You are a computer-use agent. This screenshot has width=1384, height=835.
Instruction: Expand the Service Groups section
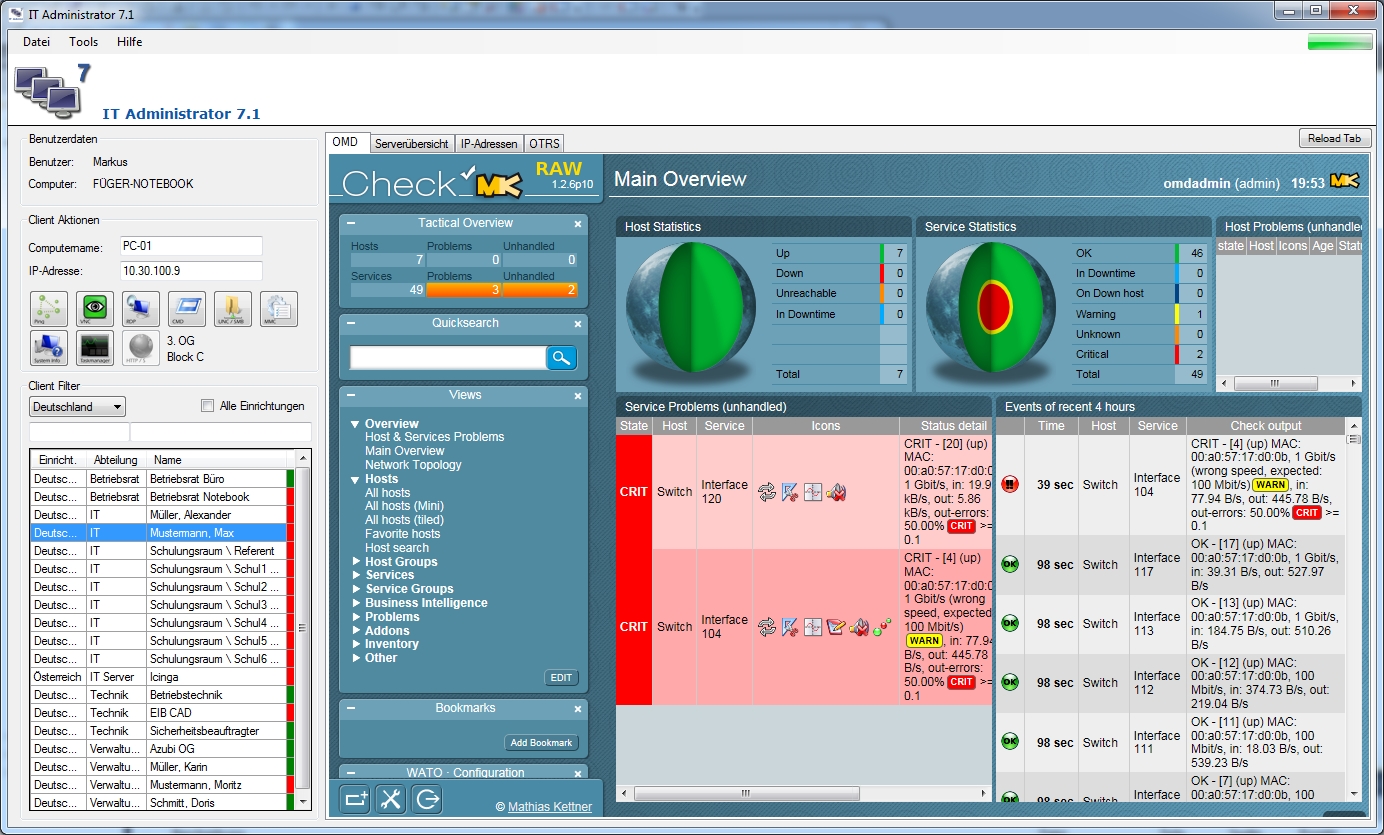356,589
